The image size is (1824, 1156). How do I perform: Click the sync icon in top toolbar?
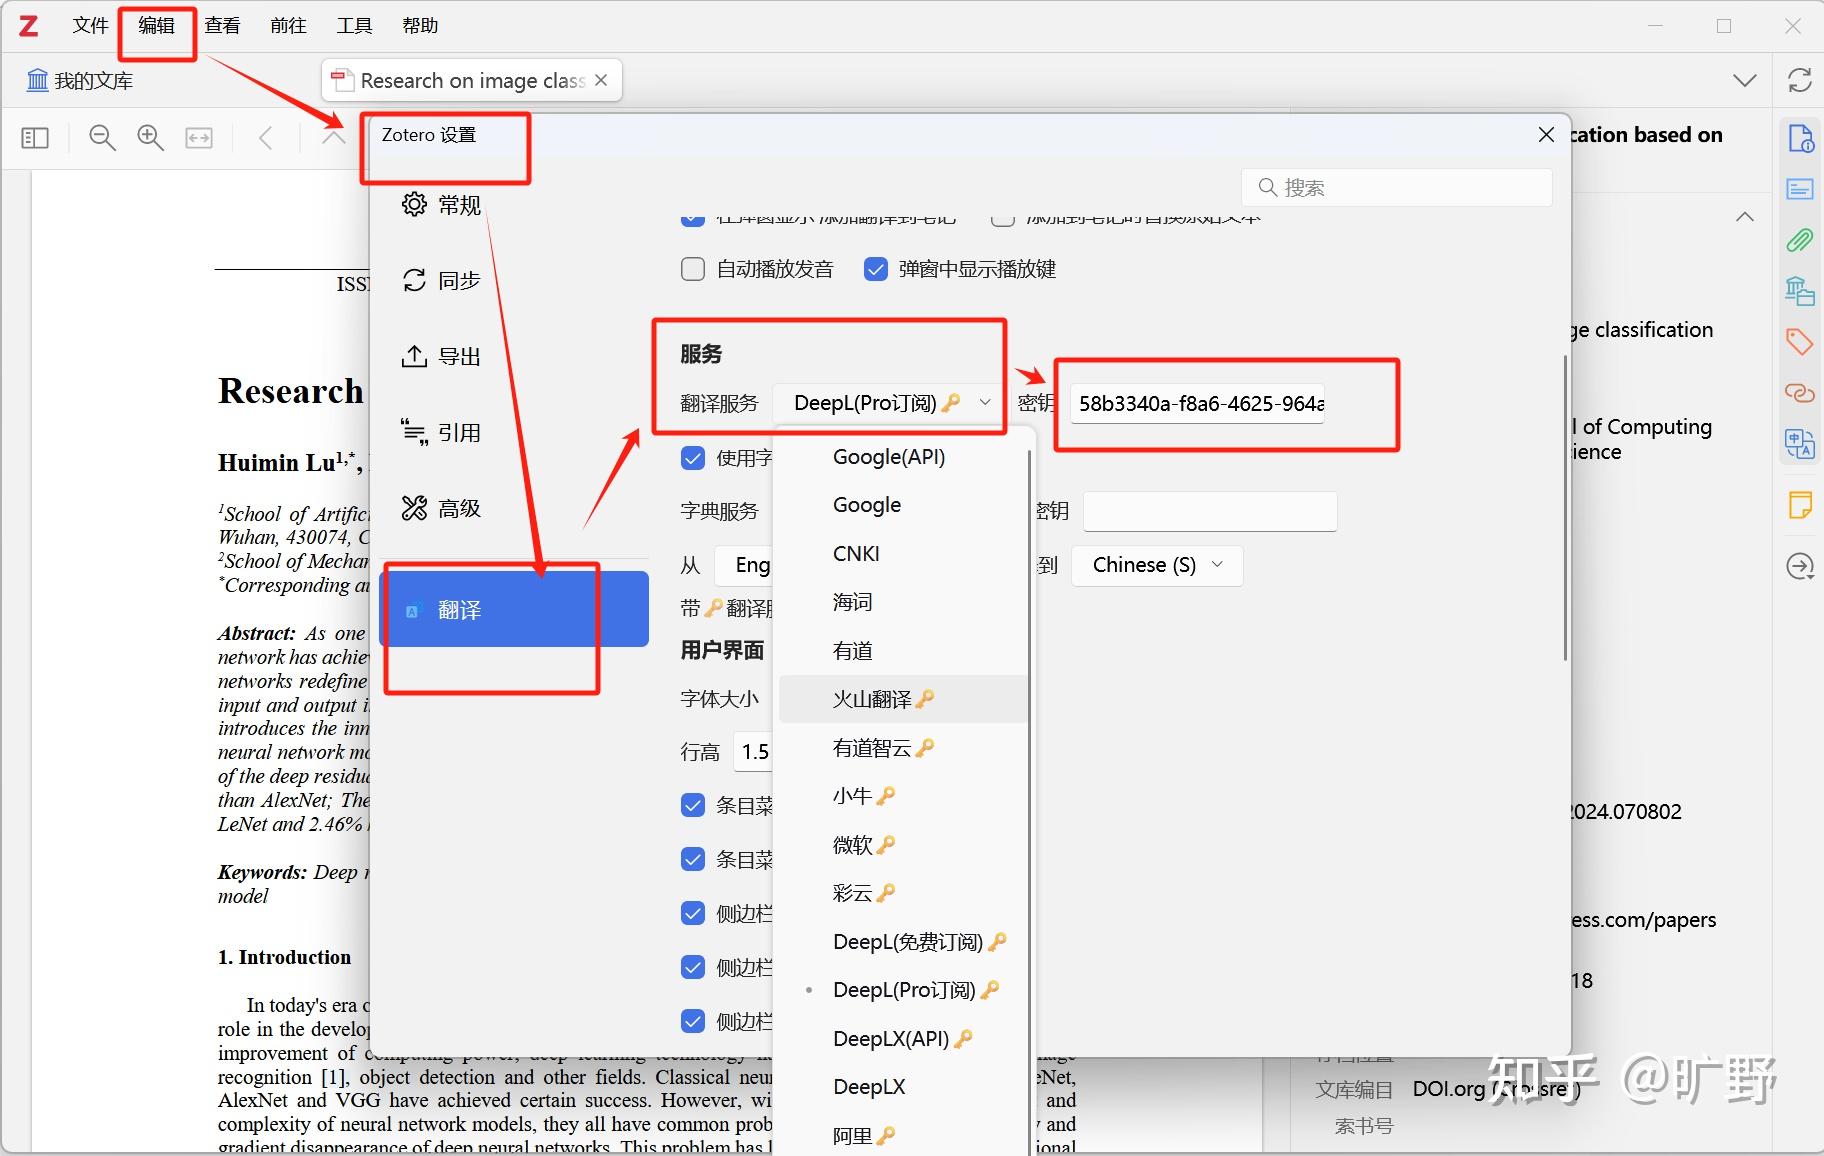(x=1801, y=80)
